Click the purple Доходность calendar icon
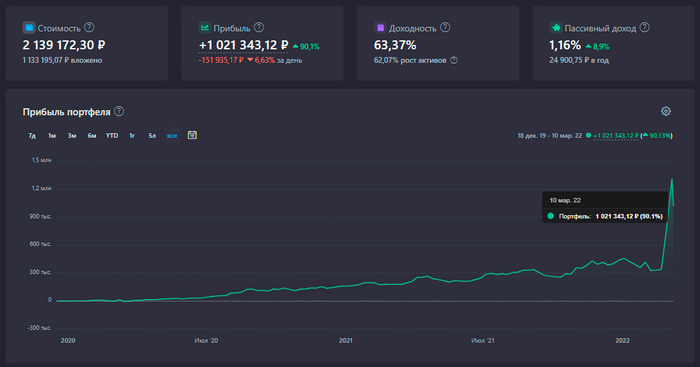Viewport: 700px width, 367px height. pos(380,28)
